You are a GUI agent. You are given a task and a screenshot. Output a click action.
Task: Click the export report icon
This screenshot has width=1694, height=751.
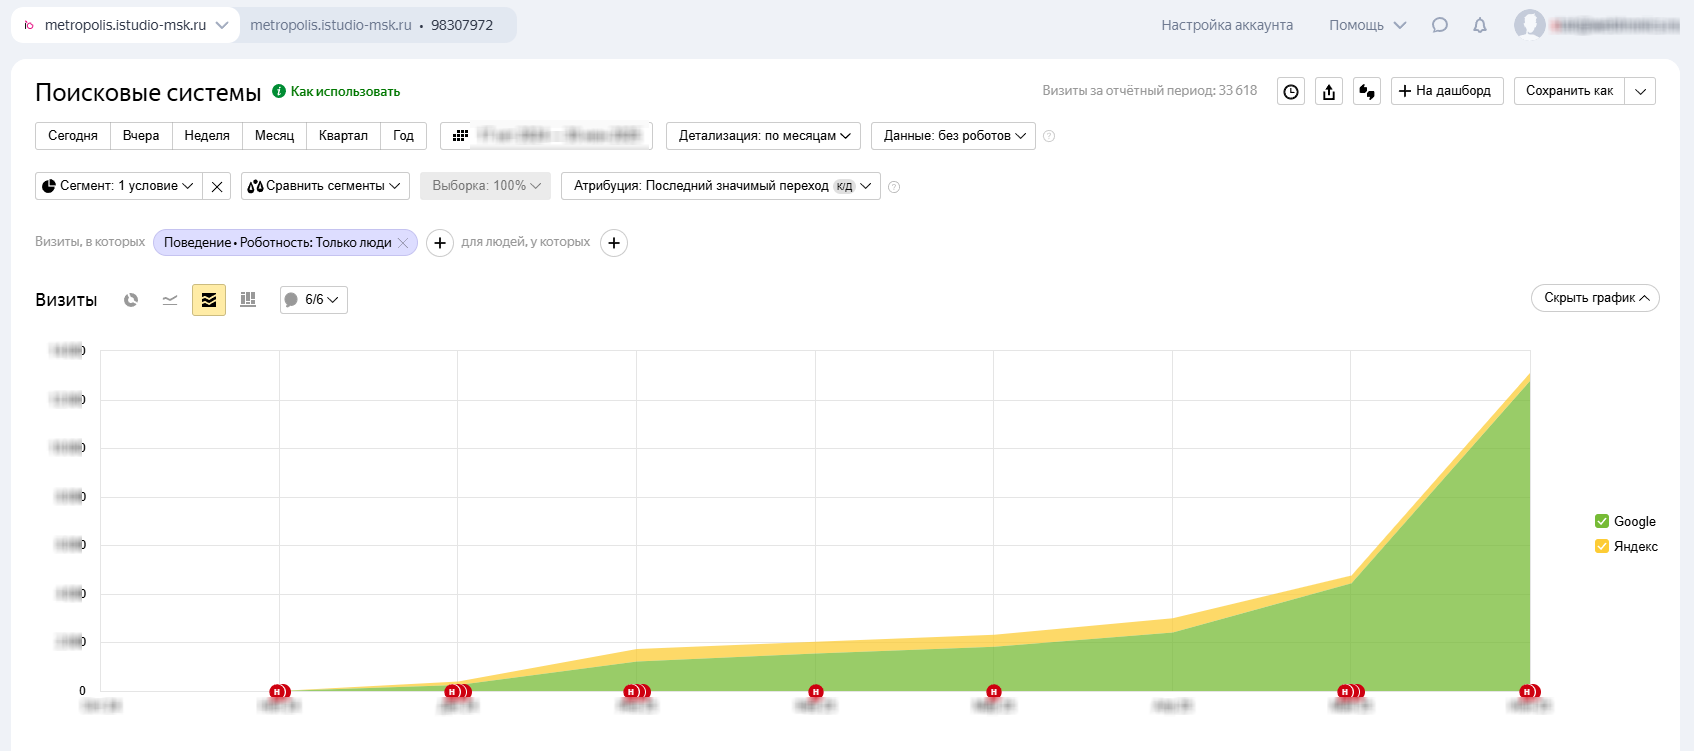point(1329,92)
